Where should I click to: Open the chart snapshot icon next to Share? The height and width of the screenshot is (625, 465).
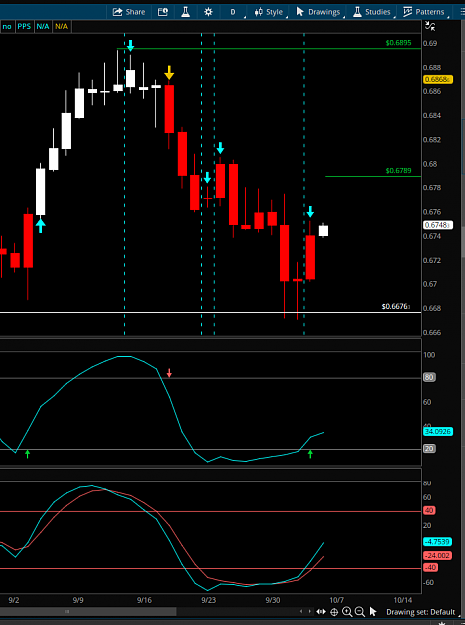[x=163, y=12]
